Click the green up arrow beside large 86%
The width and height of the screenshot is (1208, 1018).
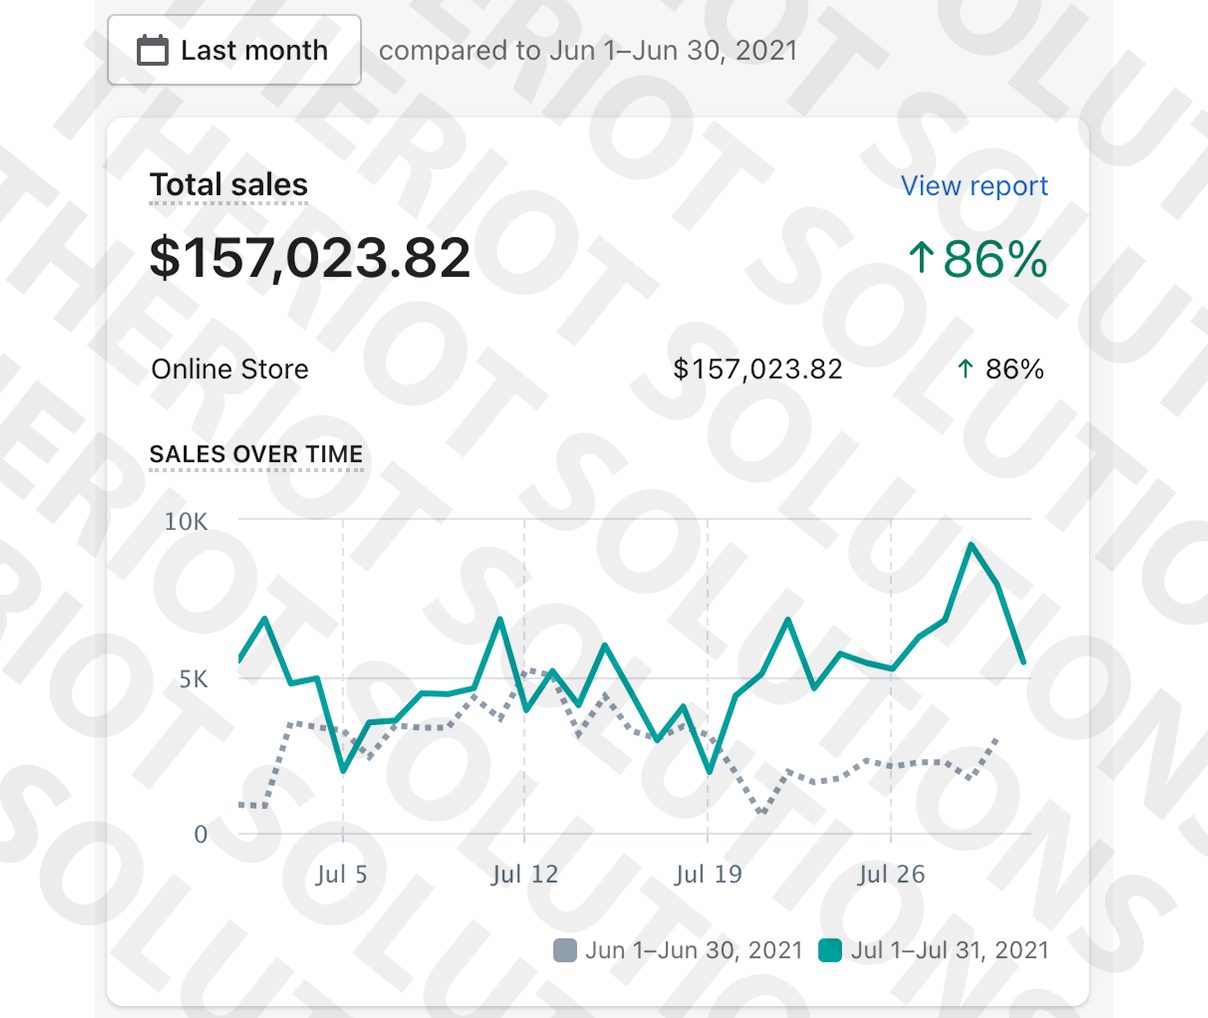921,258
